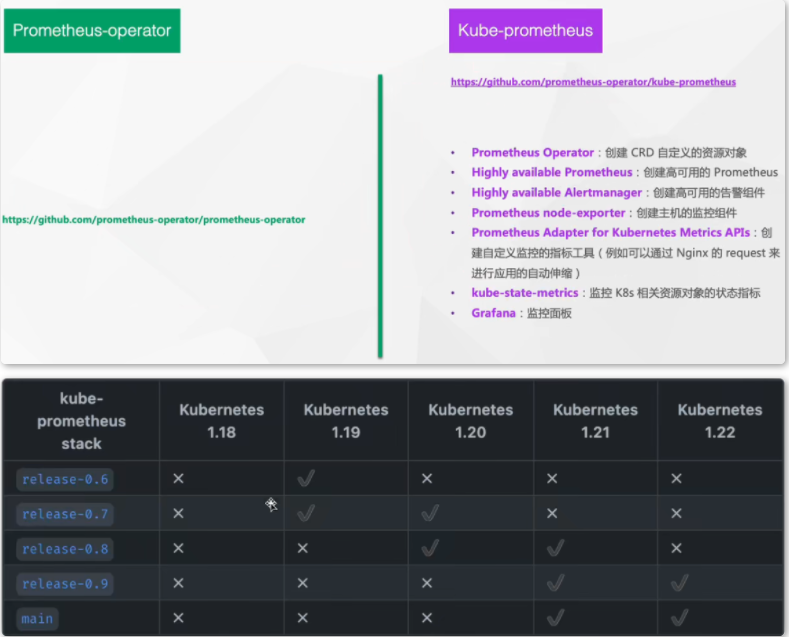Click the checkmark for main Kubernetes 1.22
789x637 pixels.
[680, 618]
